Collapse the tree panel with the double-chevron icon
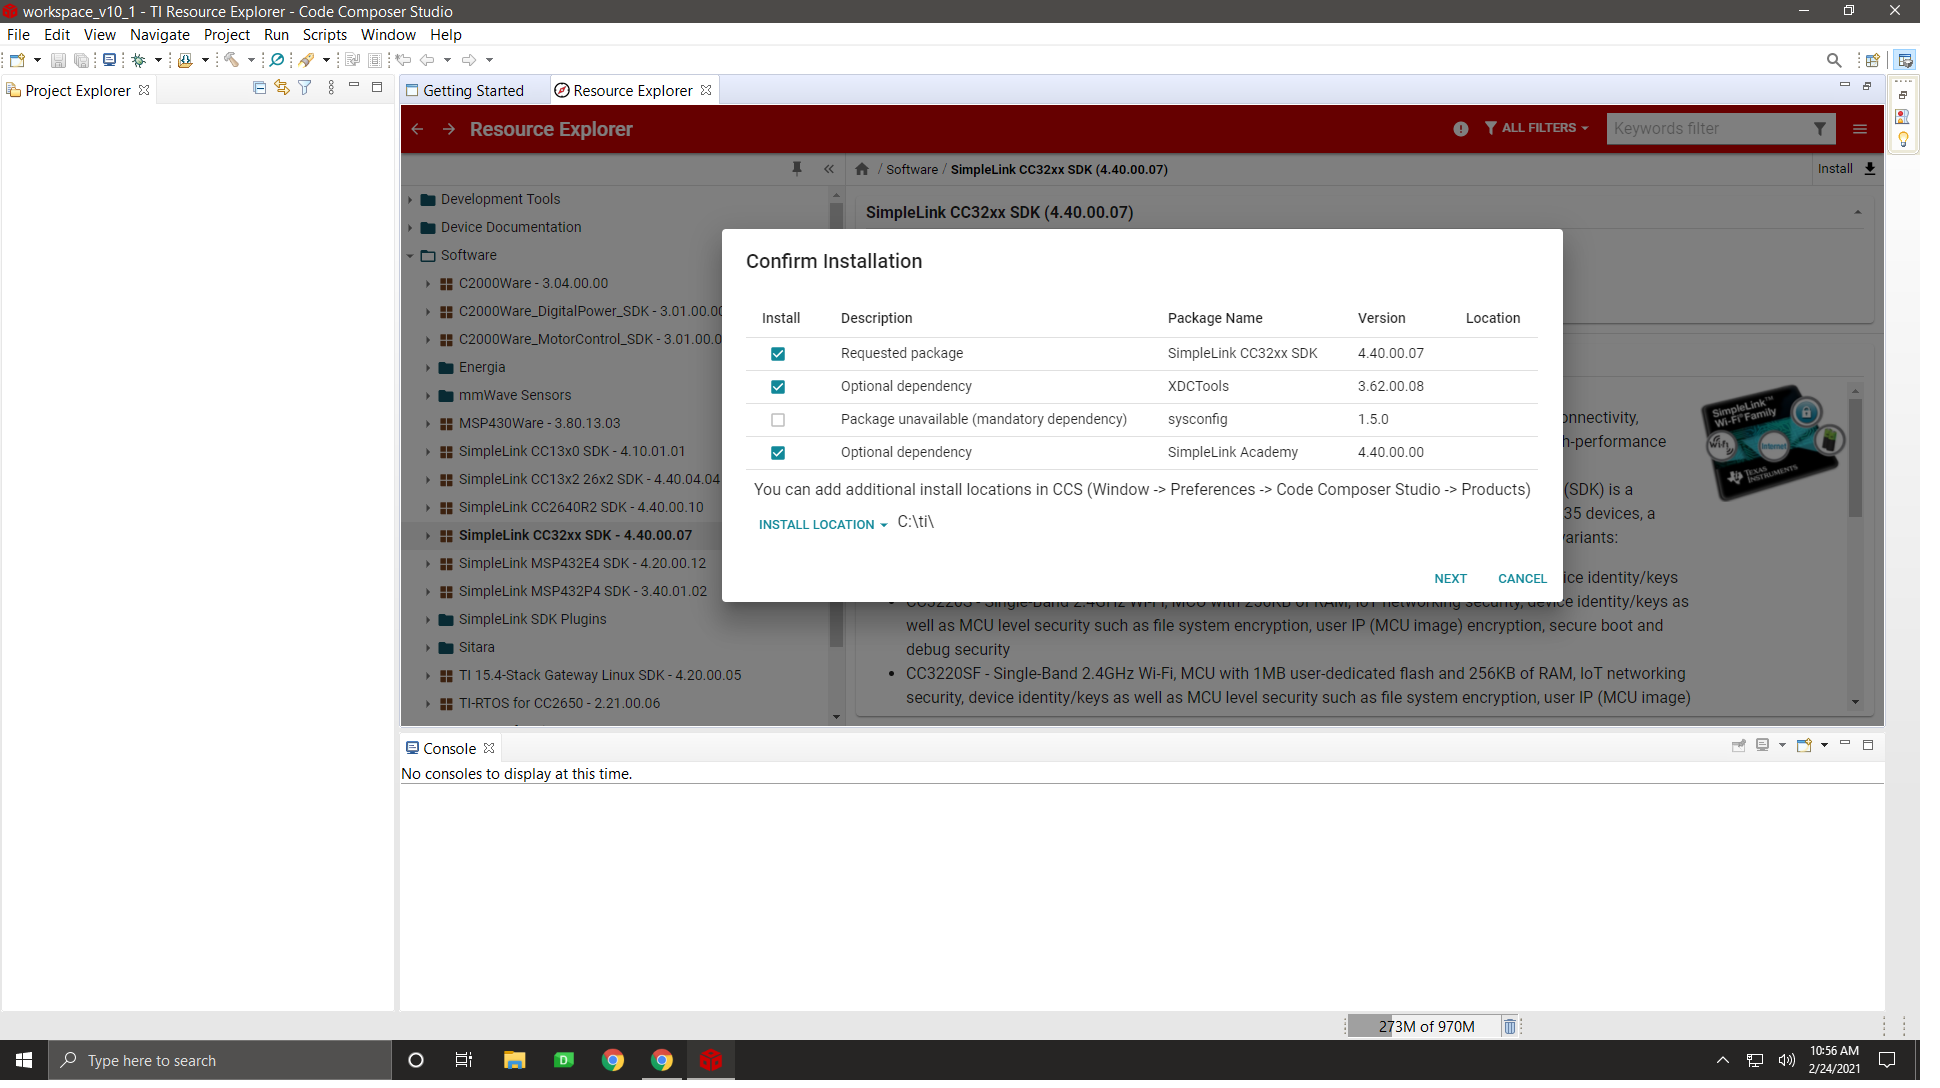 coord(829,169)
